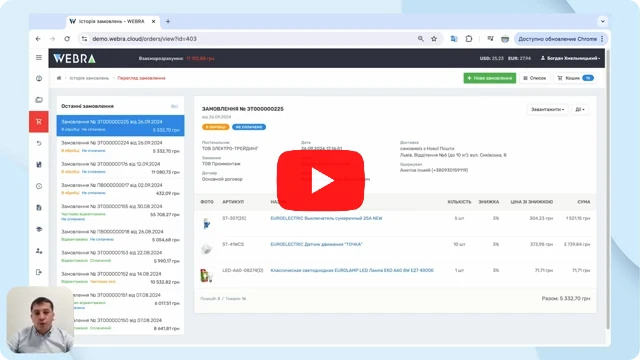The height and width of the screenshot is (360, 640).
Task: Select order № ПВ000000017 in the list
Action: coord(120,189)
